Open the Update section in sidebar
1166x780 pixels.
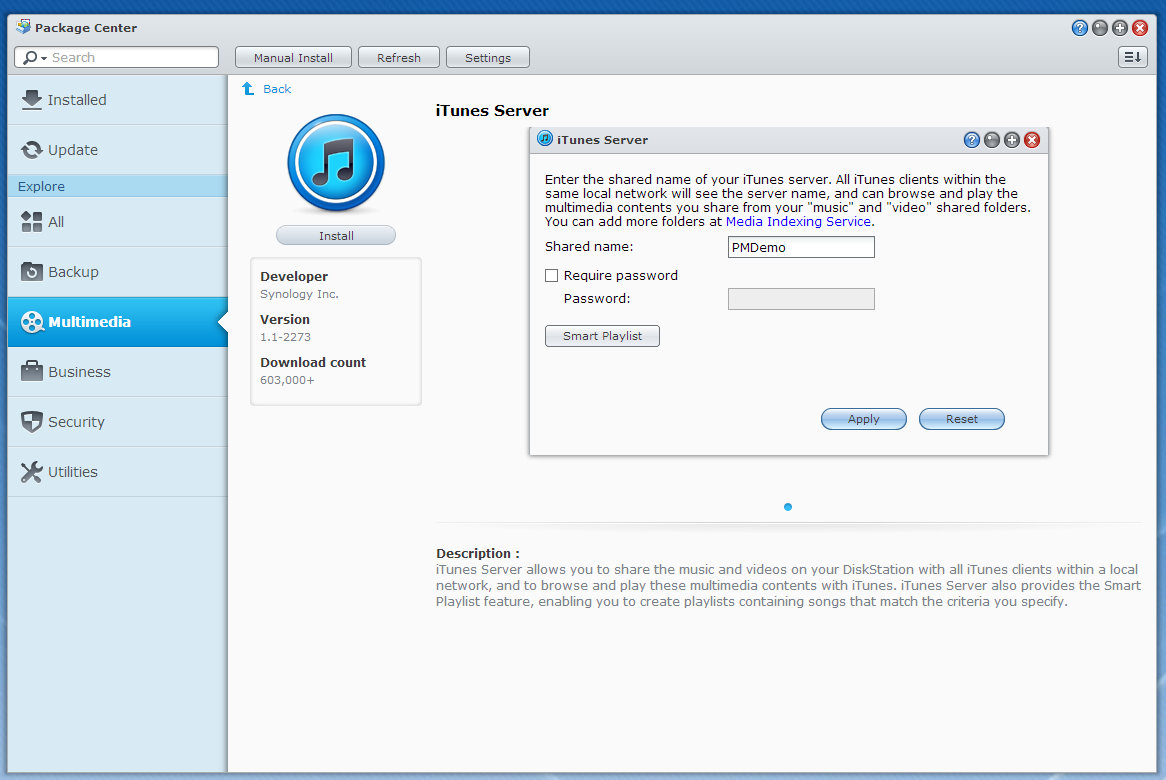point(117,149)
